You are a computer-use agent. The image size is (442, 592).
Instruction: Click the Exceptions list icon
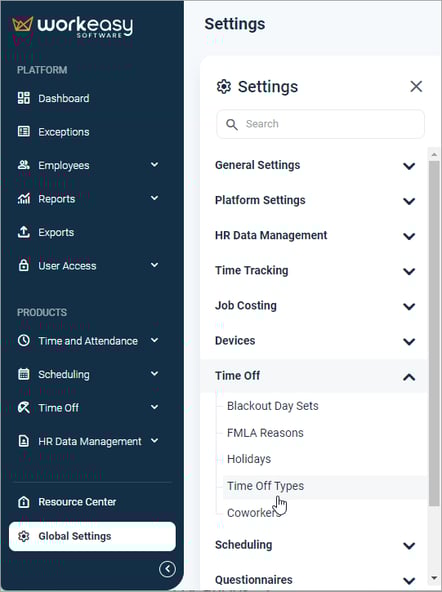pos(23,131)
